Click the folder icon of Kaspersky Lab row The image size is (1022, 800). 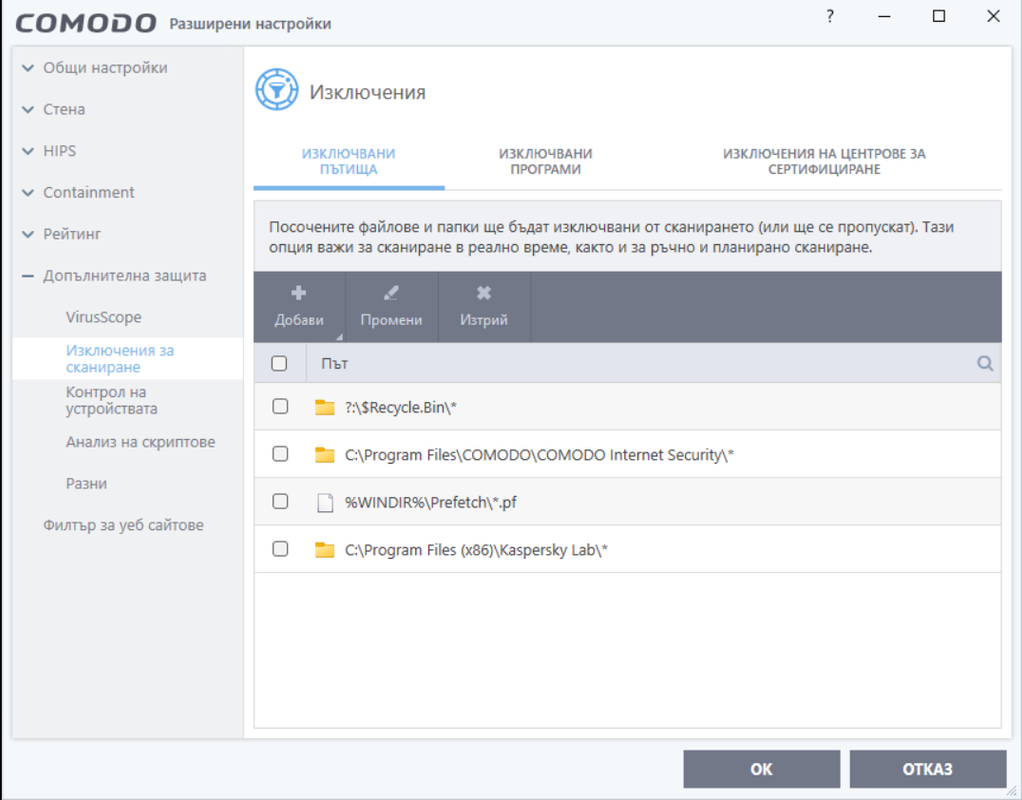point(325,550)
